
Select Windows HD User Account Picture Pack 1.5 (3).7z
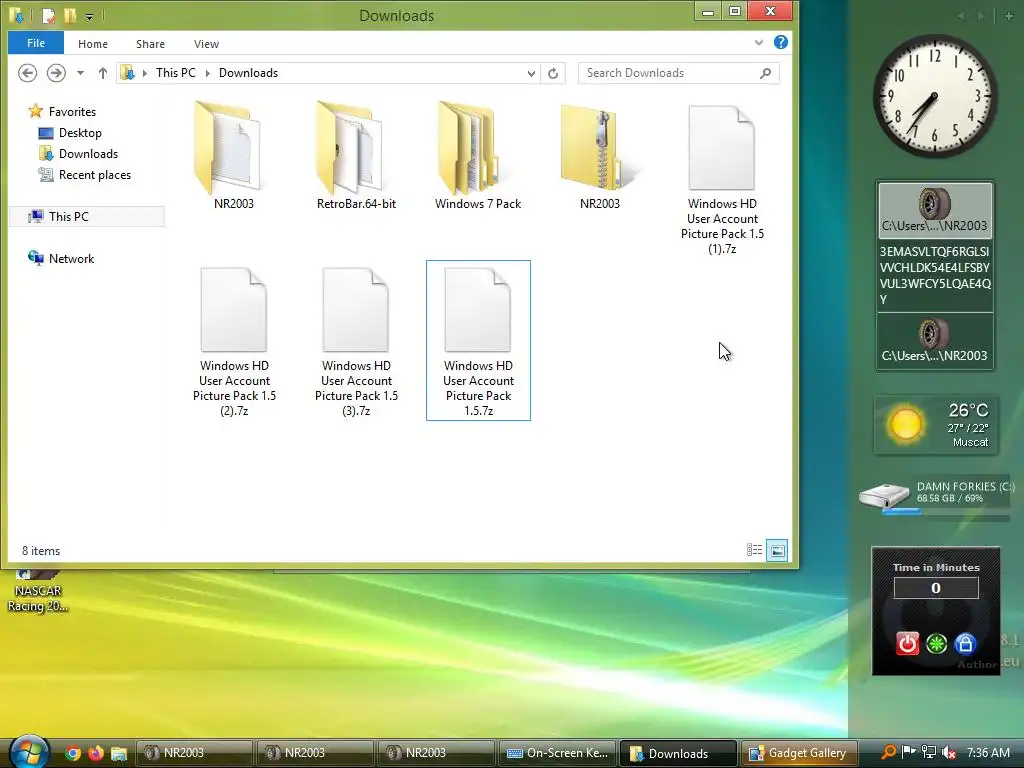pos(356,340)
